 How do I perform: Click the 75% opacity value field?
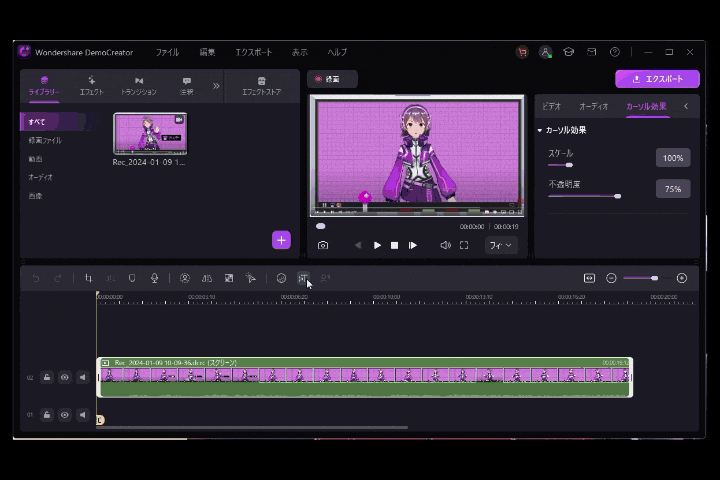(x=673, y=189)
